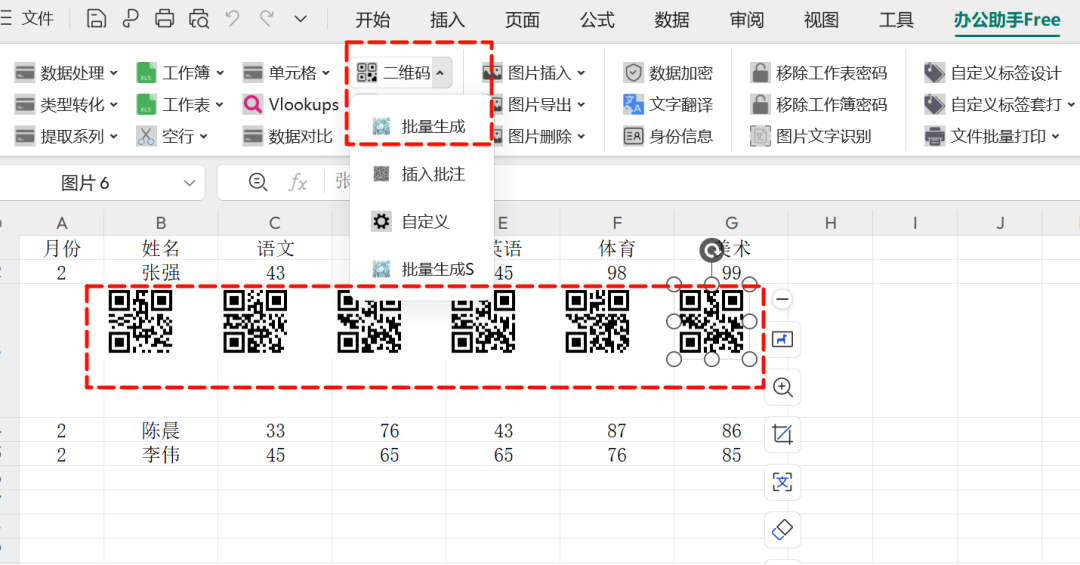
Task: Open the 单元格 dropdown
Action: [287, 72]
